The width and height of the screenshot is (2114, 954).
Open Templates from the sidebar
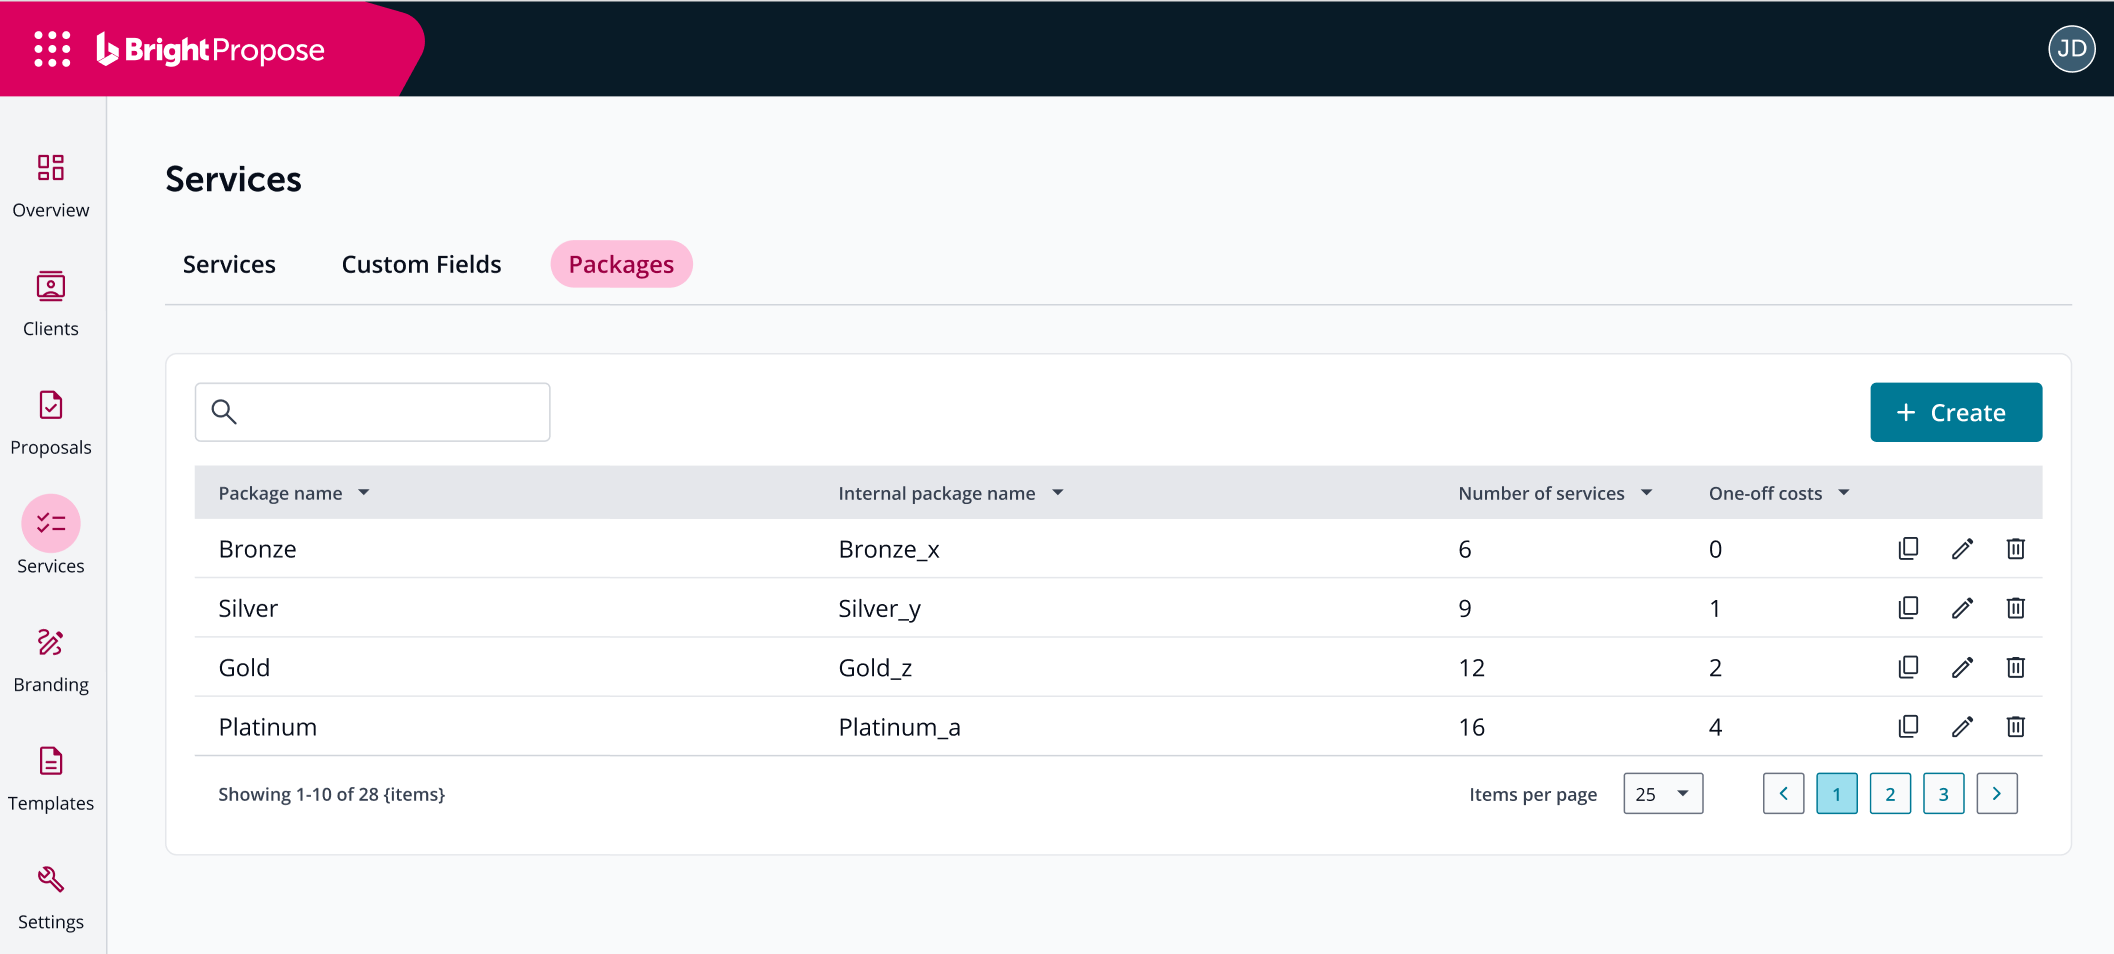coord(51,779)
